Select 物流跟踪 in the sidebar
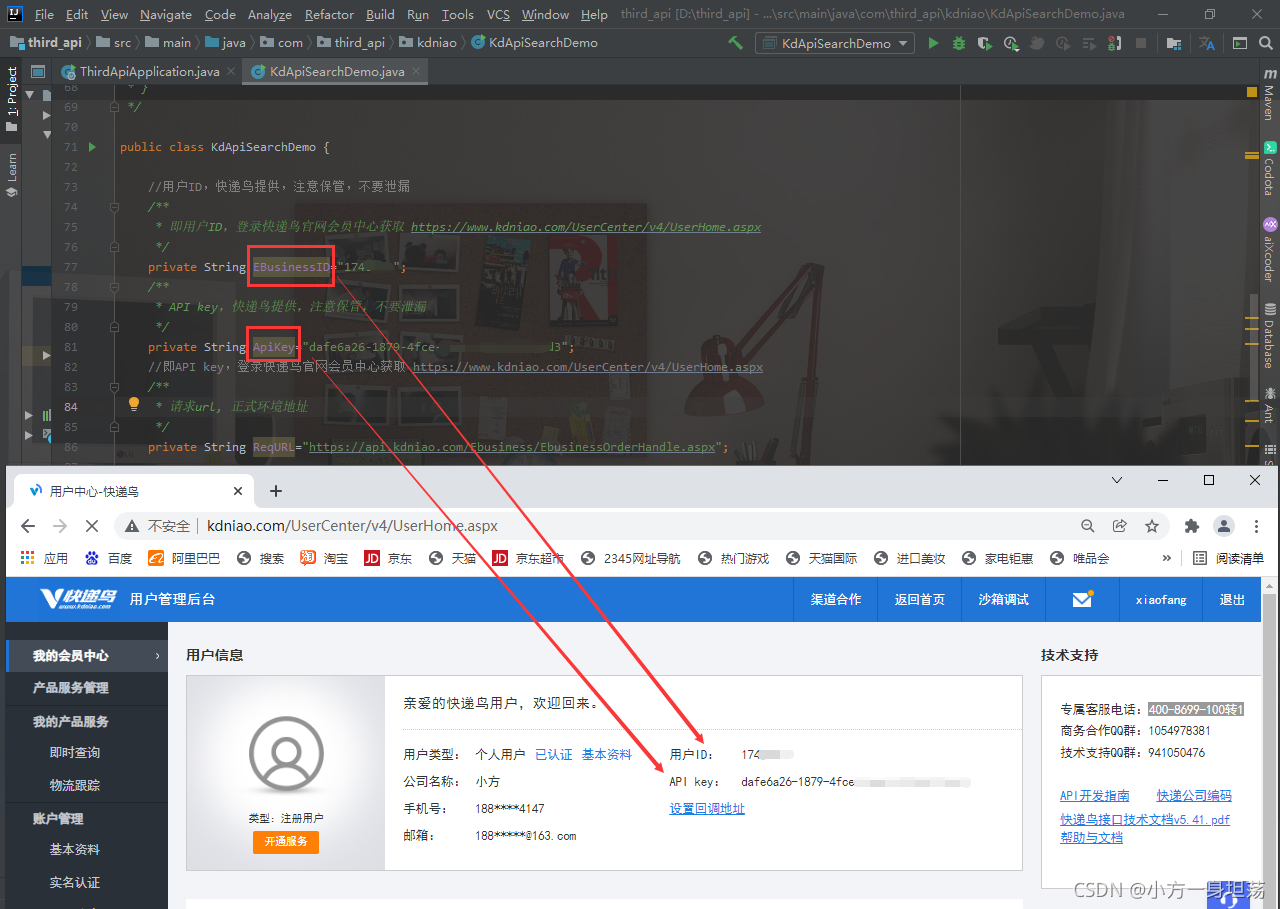The height and width of the screenshot is (909, 1280). click(x=75, y=785)
